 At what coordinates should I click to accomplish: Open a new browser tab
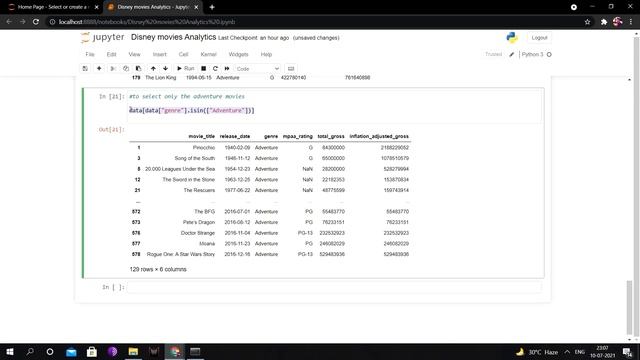point(212,7)
